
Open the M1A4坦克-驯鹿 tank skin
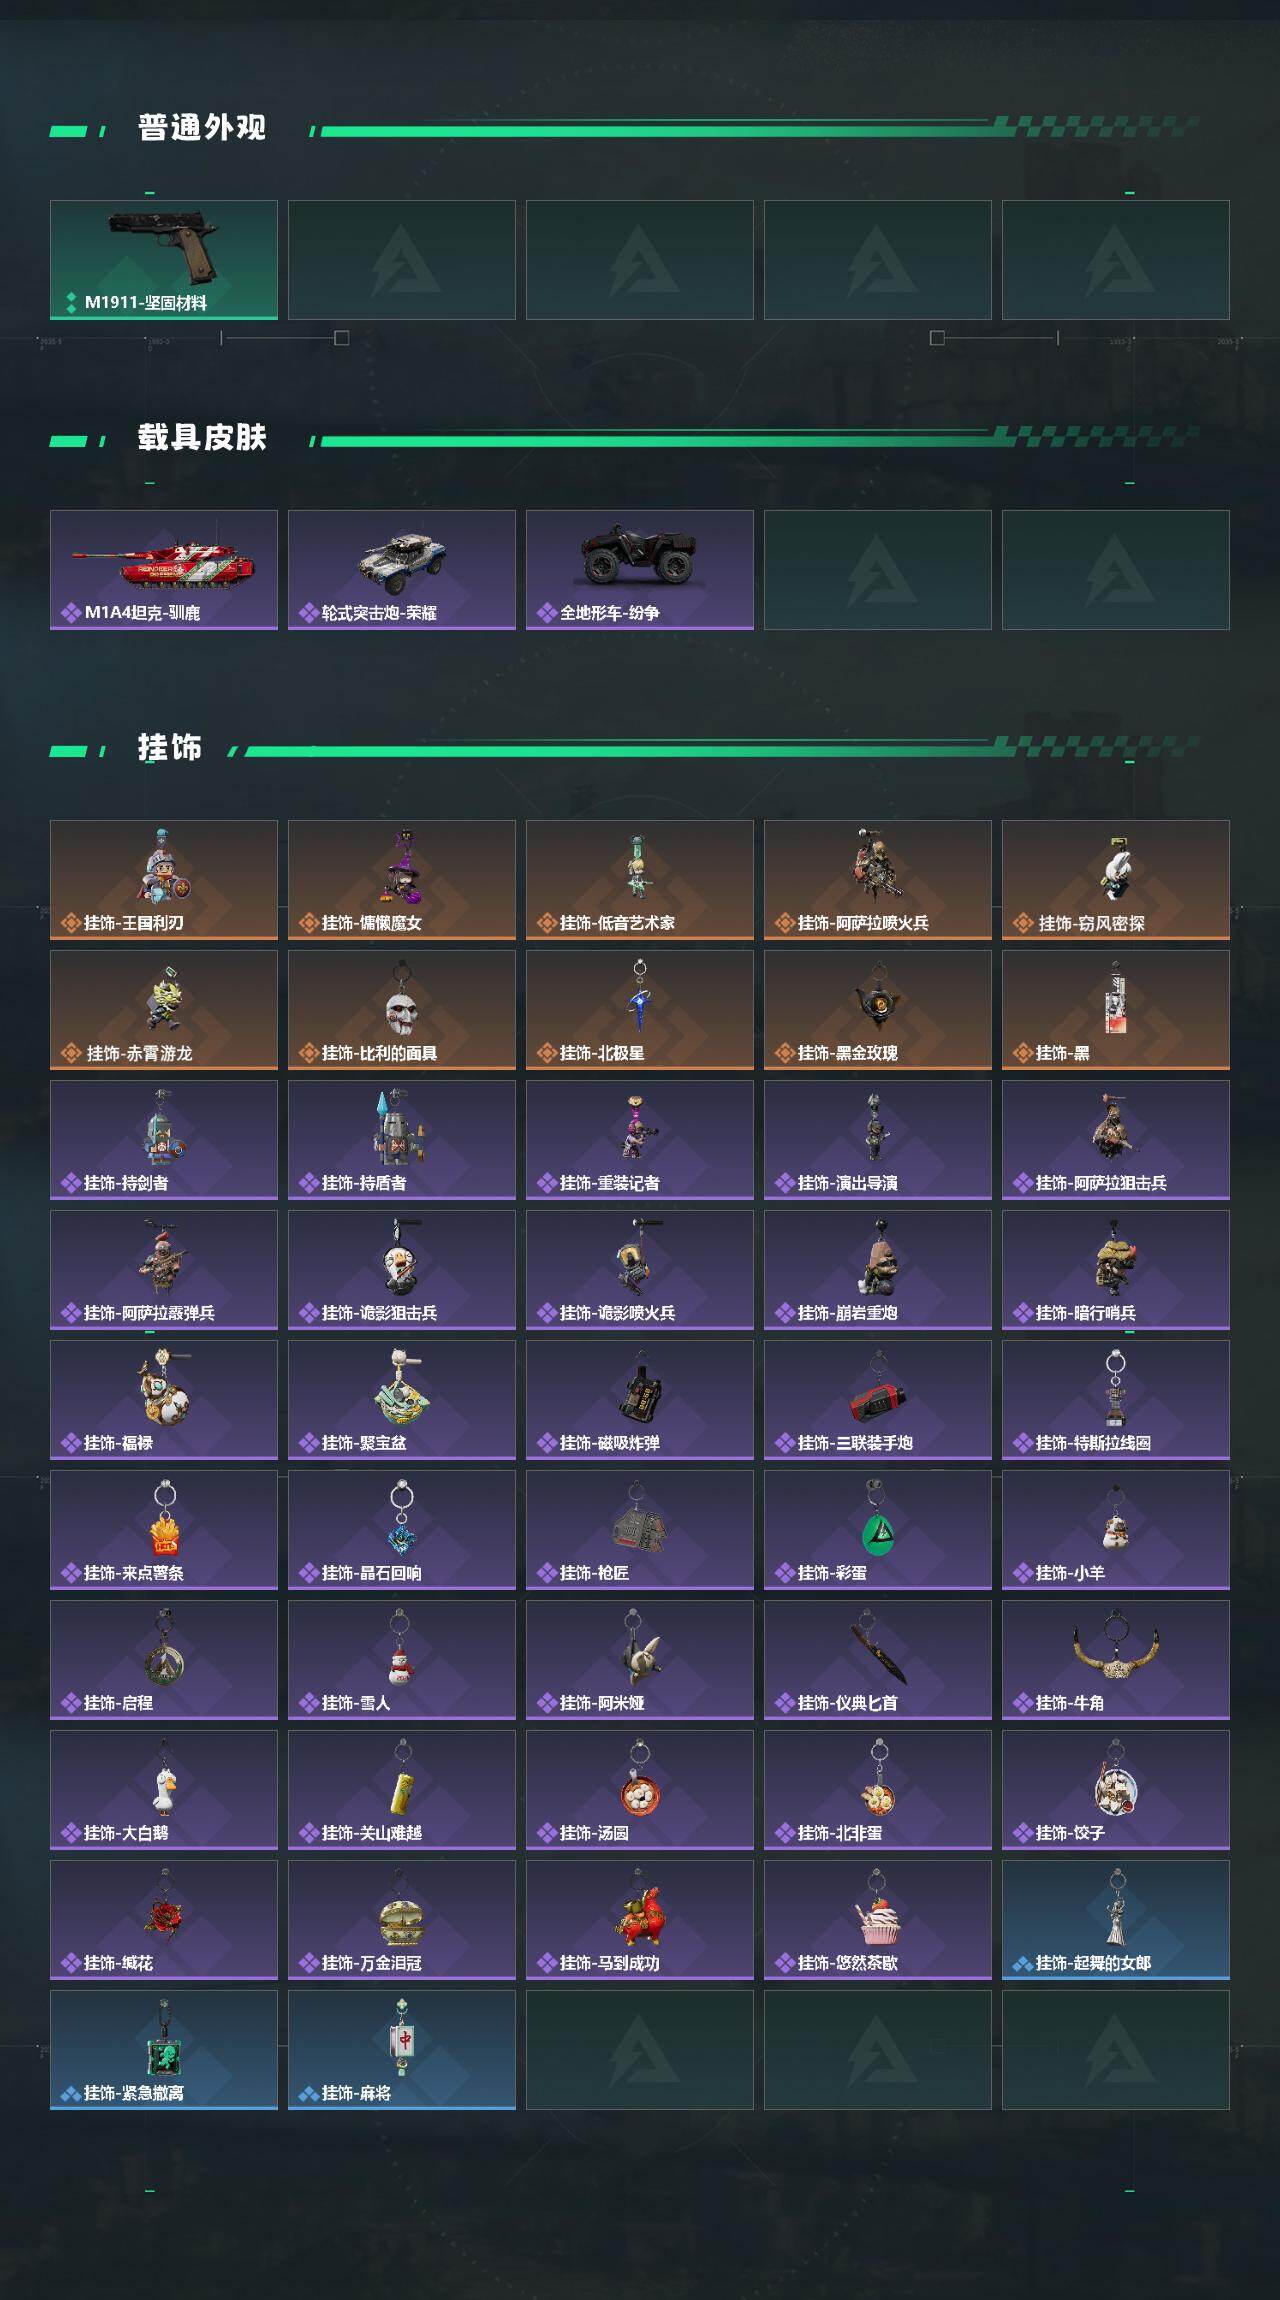(x=164, y=570)
